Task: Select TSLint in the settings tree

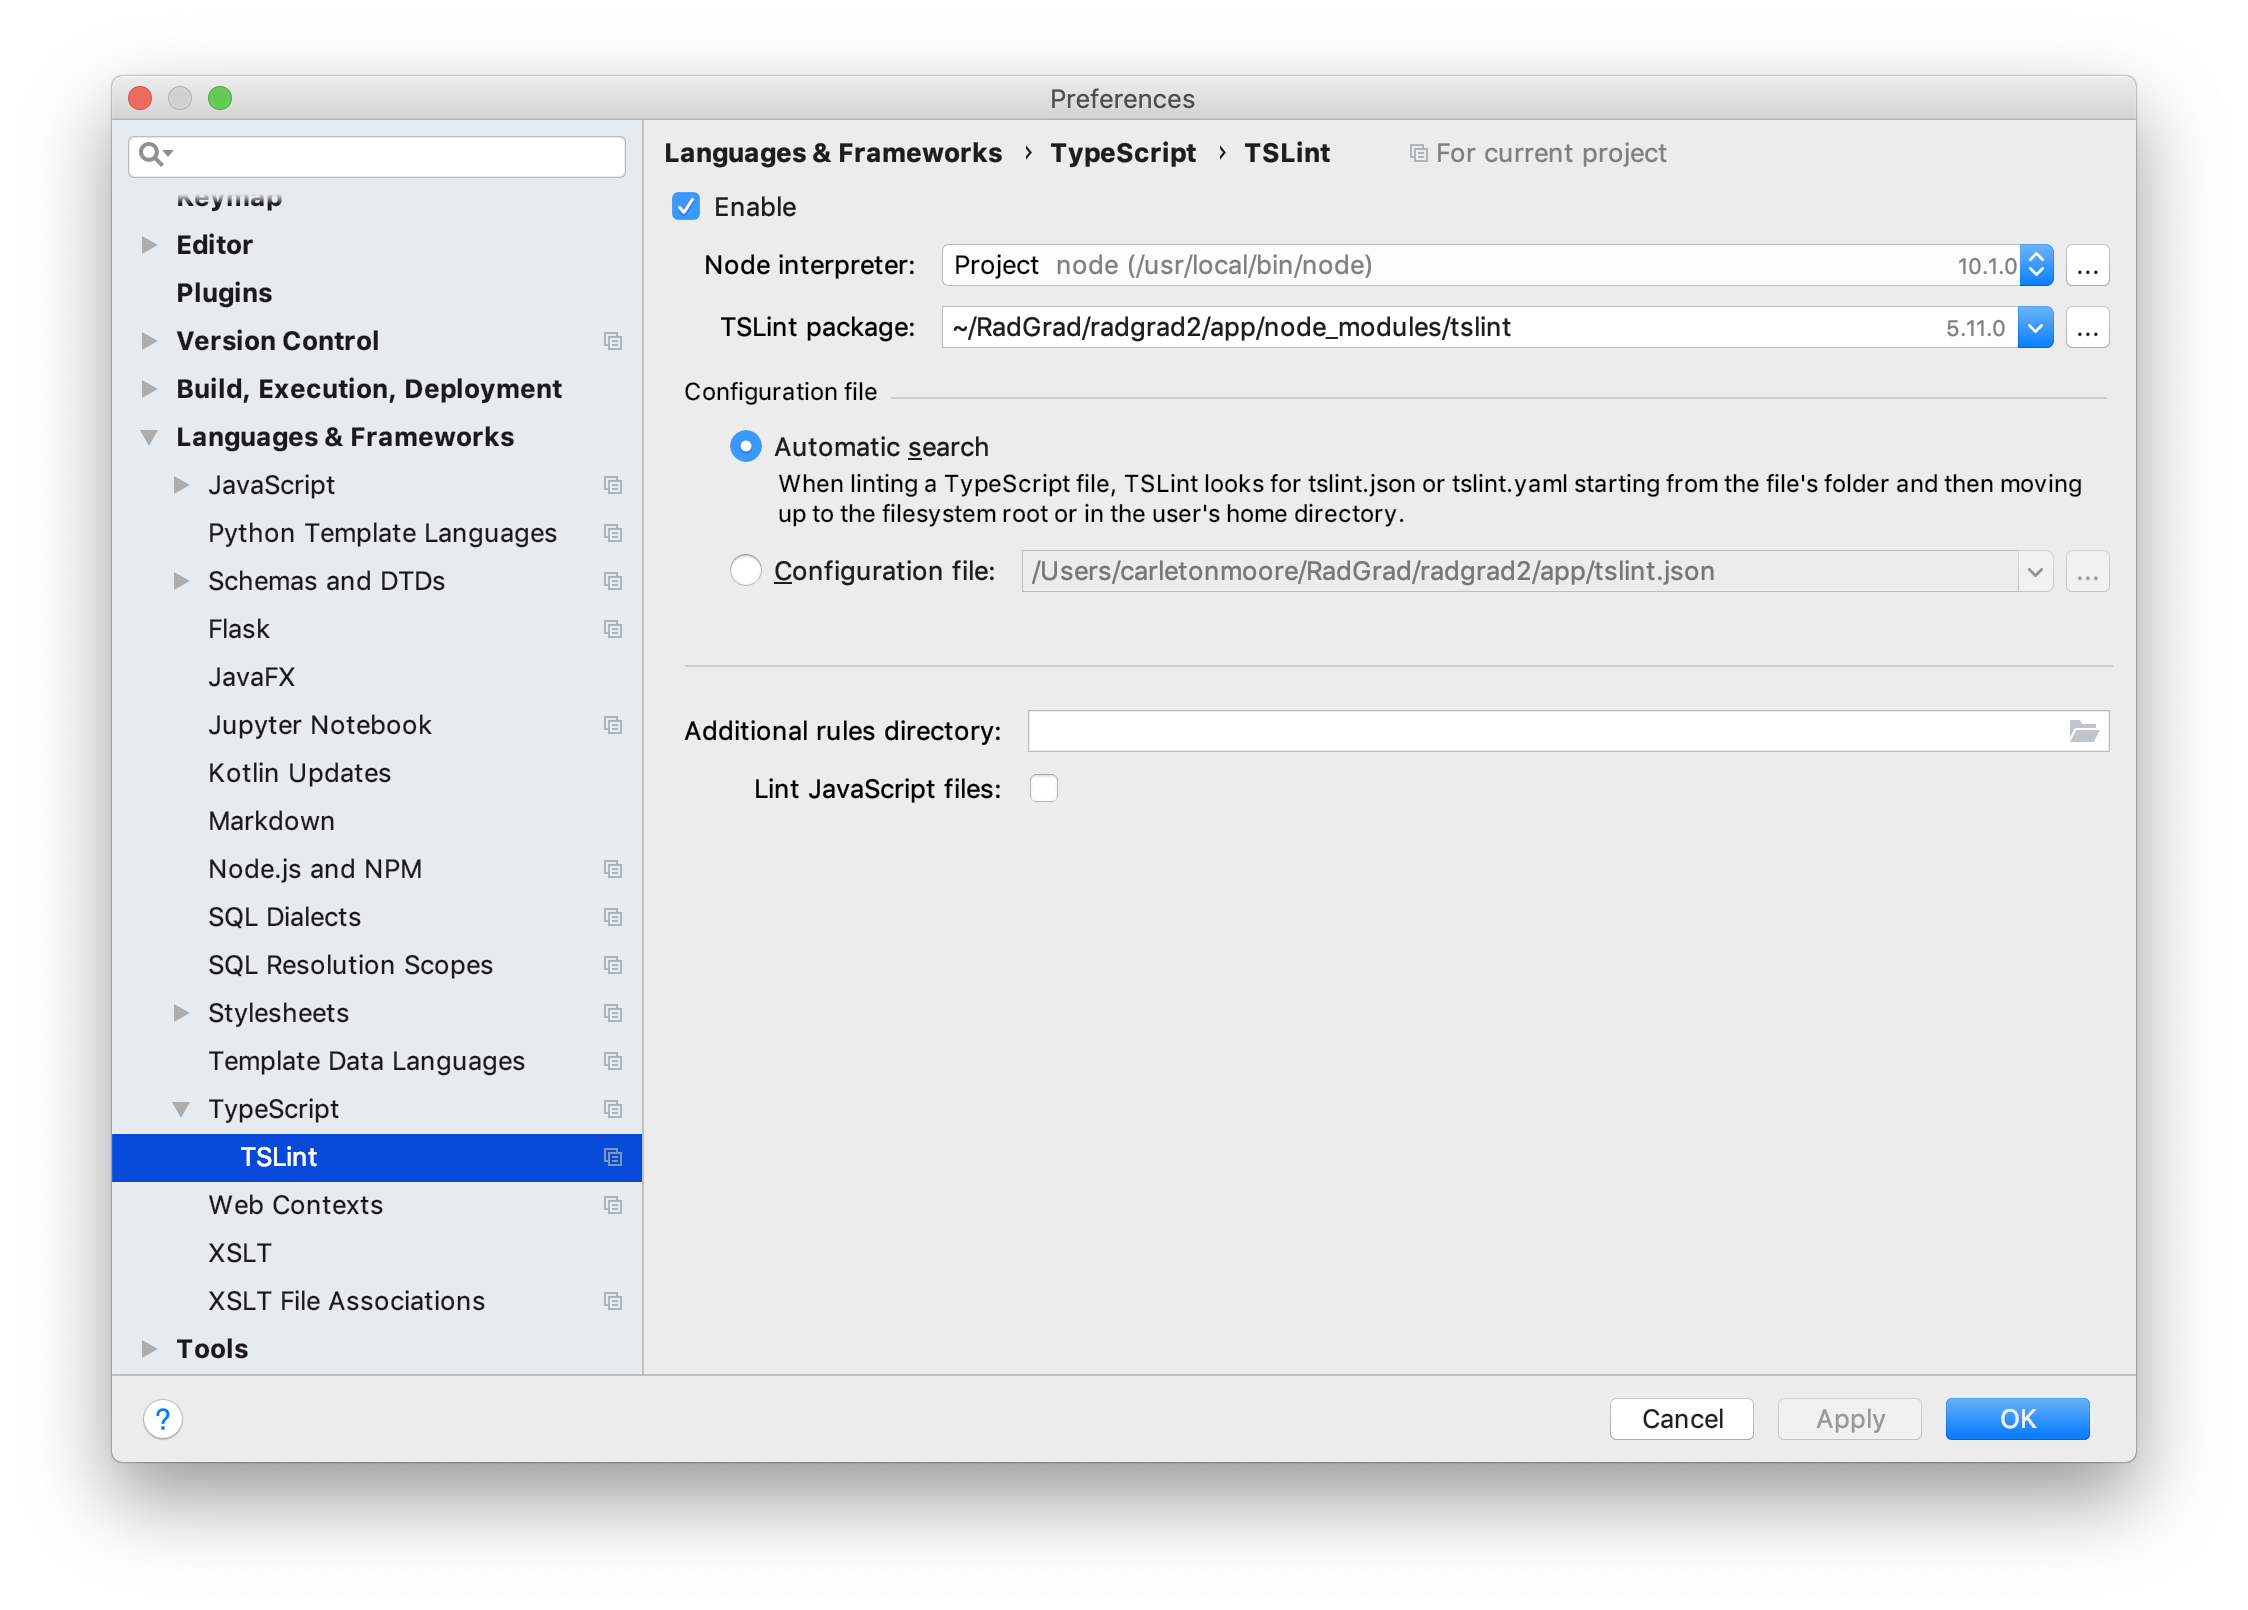Action: [x=377, y=1157]
